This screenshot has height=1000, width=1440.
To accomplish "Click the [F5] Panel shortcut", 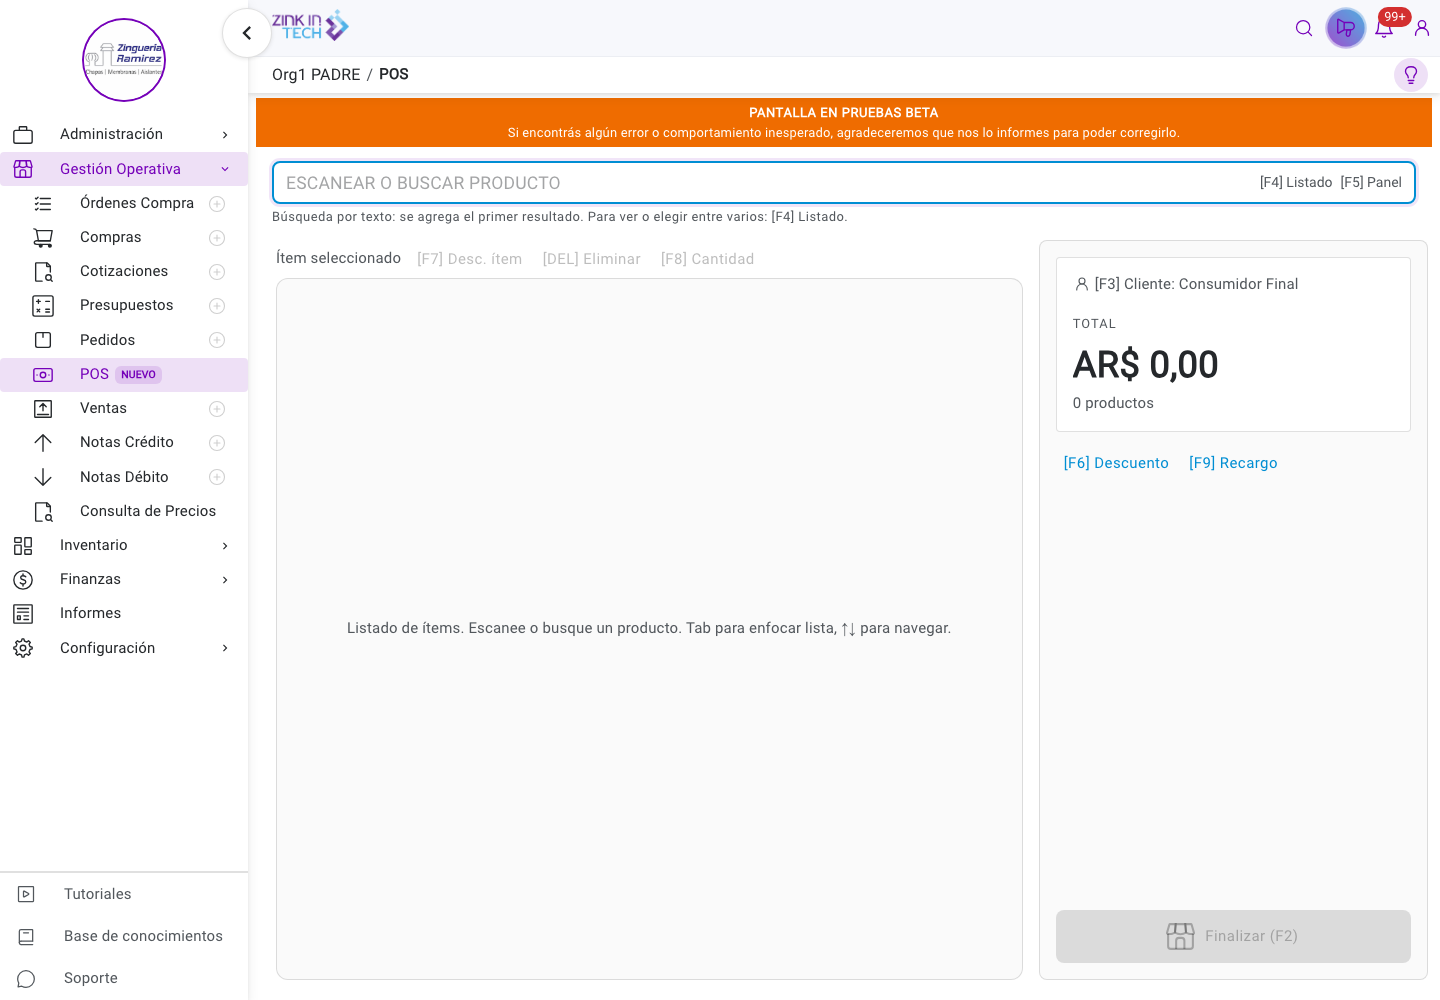I will (1371, 182).
